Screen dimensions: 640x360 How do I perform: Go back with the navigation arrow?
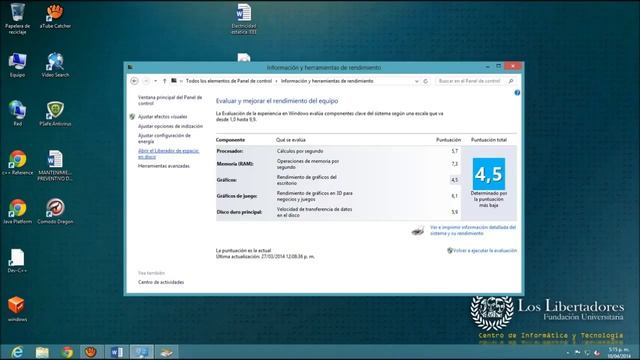coord(134,81)
